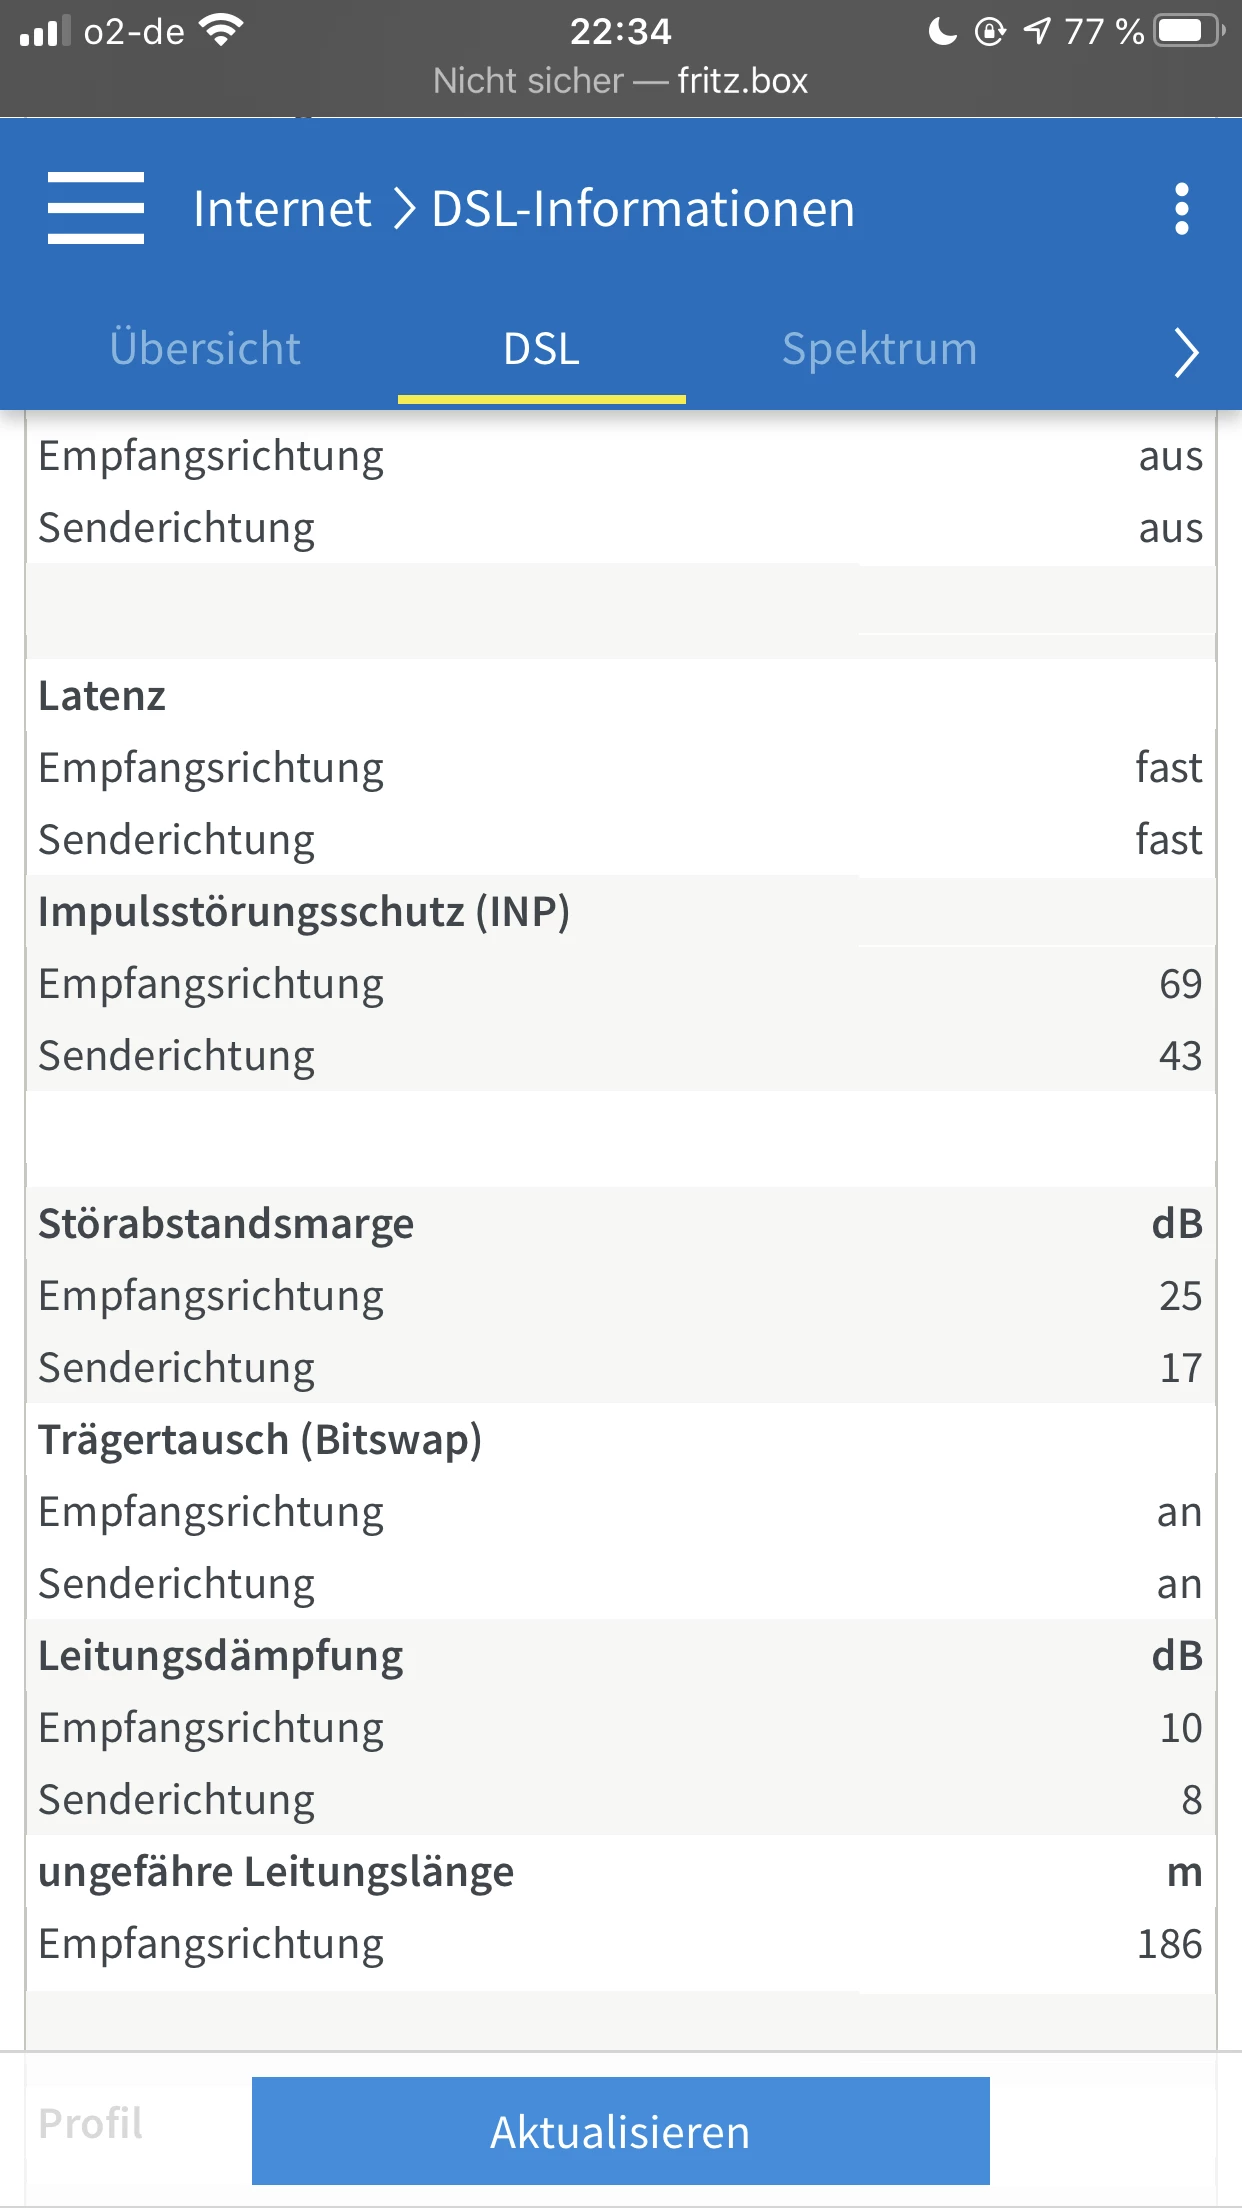Viewport: 1242px width, 2208px height.
Task: Tap the Störabstandsmarge heading row
Action: pos(620,1224)
